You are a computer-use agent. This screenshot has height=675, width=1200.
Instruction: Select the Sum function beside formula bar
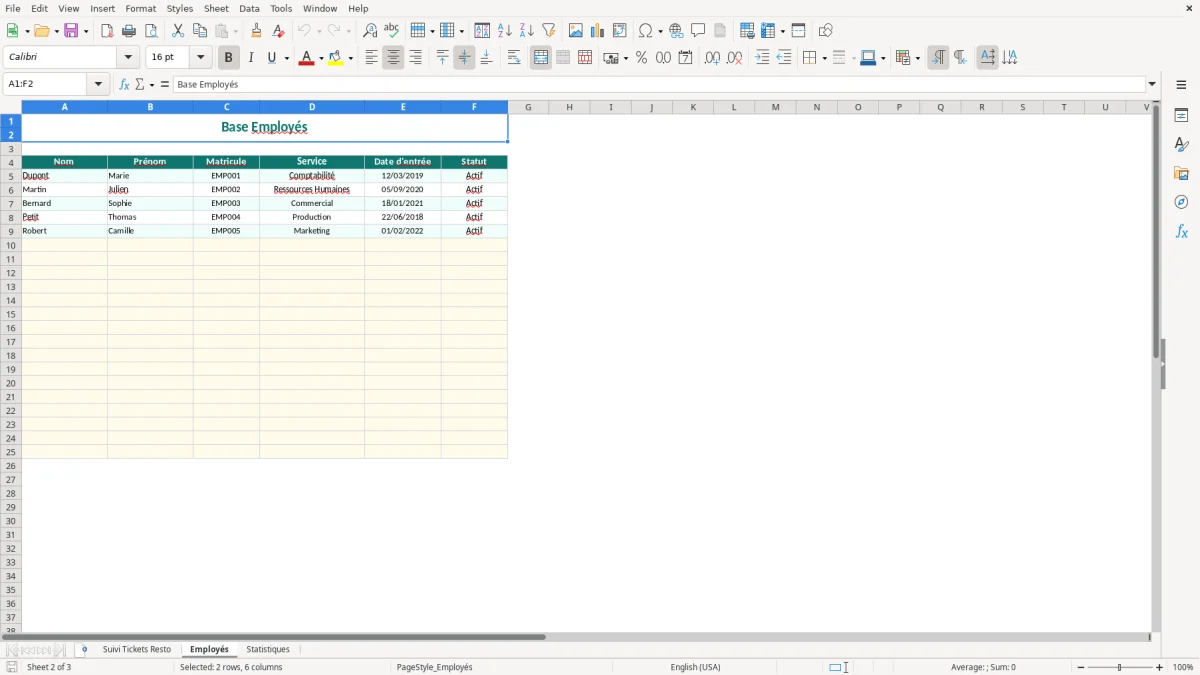(x=140, y=85)
